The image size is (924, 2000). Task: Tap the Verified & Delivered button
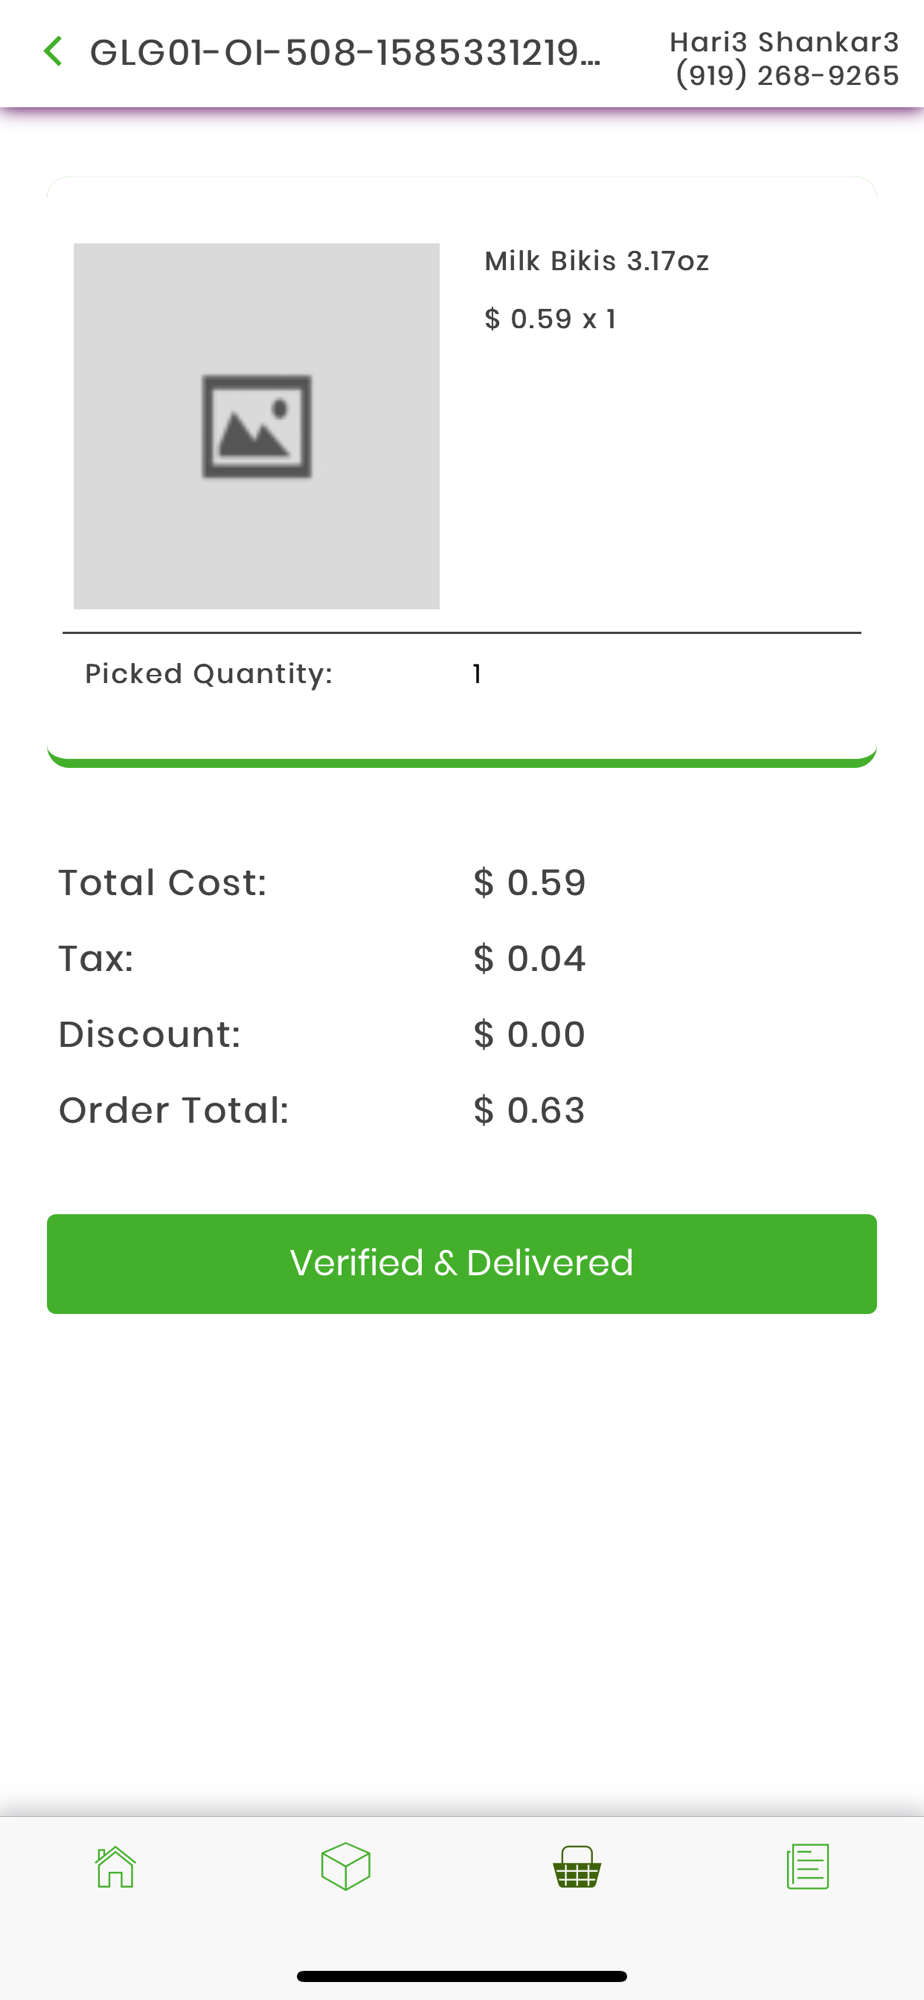[x=462, y=1263]
